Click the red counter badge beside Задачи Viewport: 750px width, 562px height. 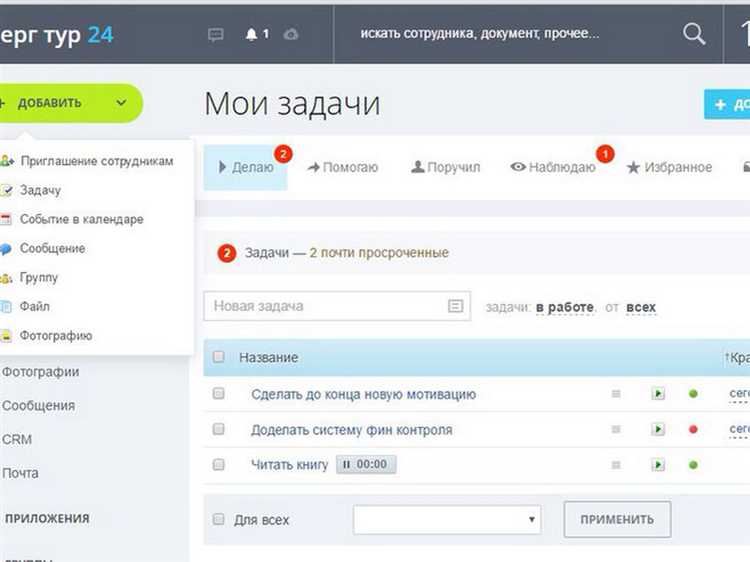coord(227,253)
